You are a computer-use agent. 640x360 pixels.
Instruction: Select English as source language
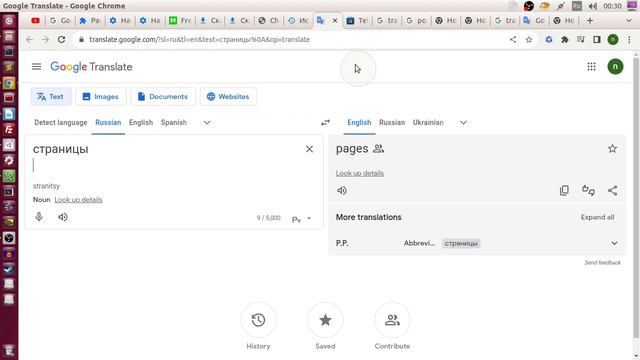[141, 122]
